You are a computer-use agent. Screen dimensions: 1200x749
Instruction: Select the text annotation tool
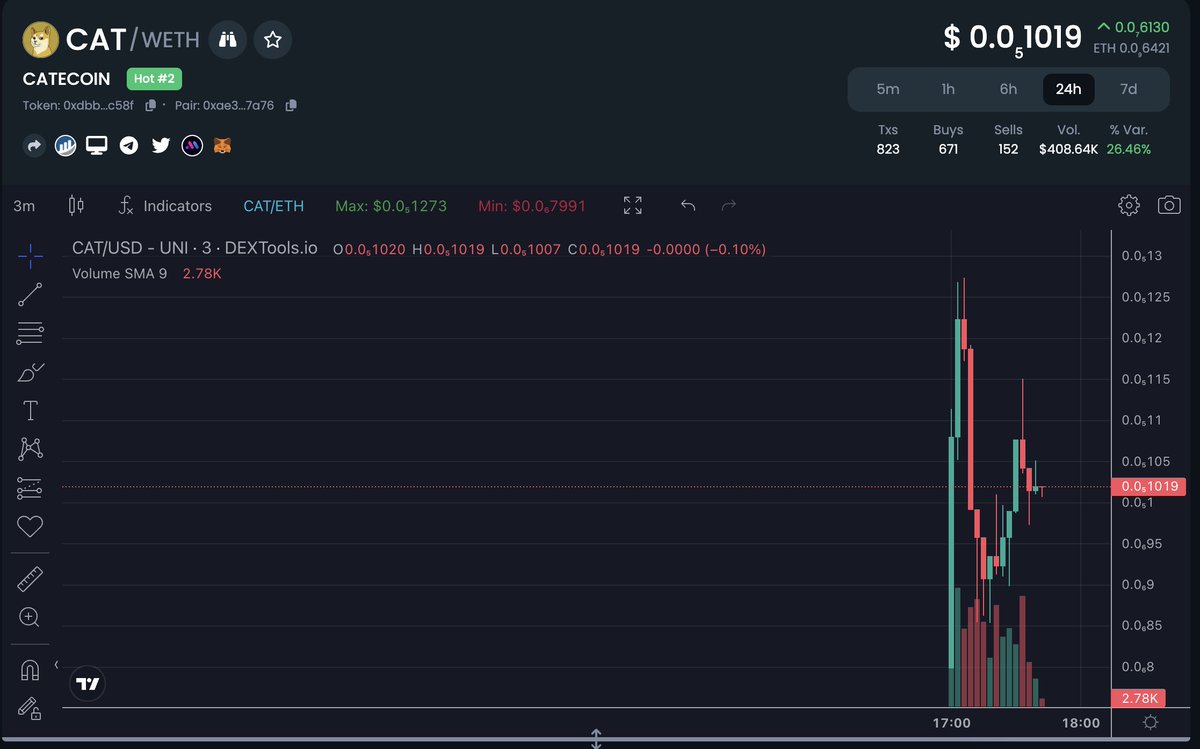[x=30, y=411]
